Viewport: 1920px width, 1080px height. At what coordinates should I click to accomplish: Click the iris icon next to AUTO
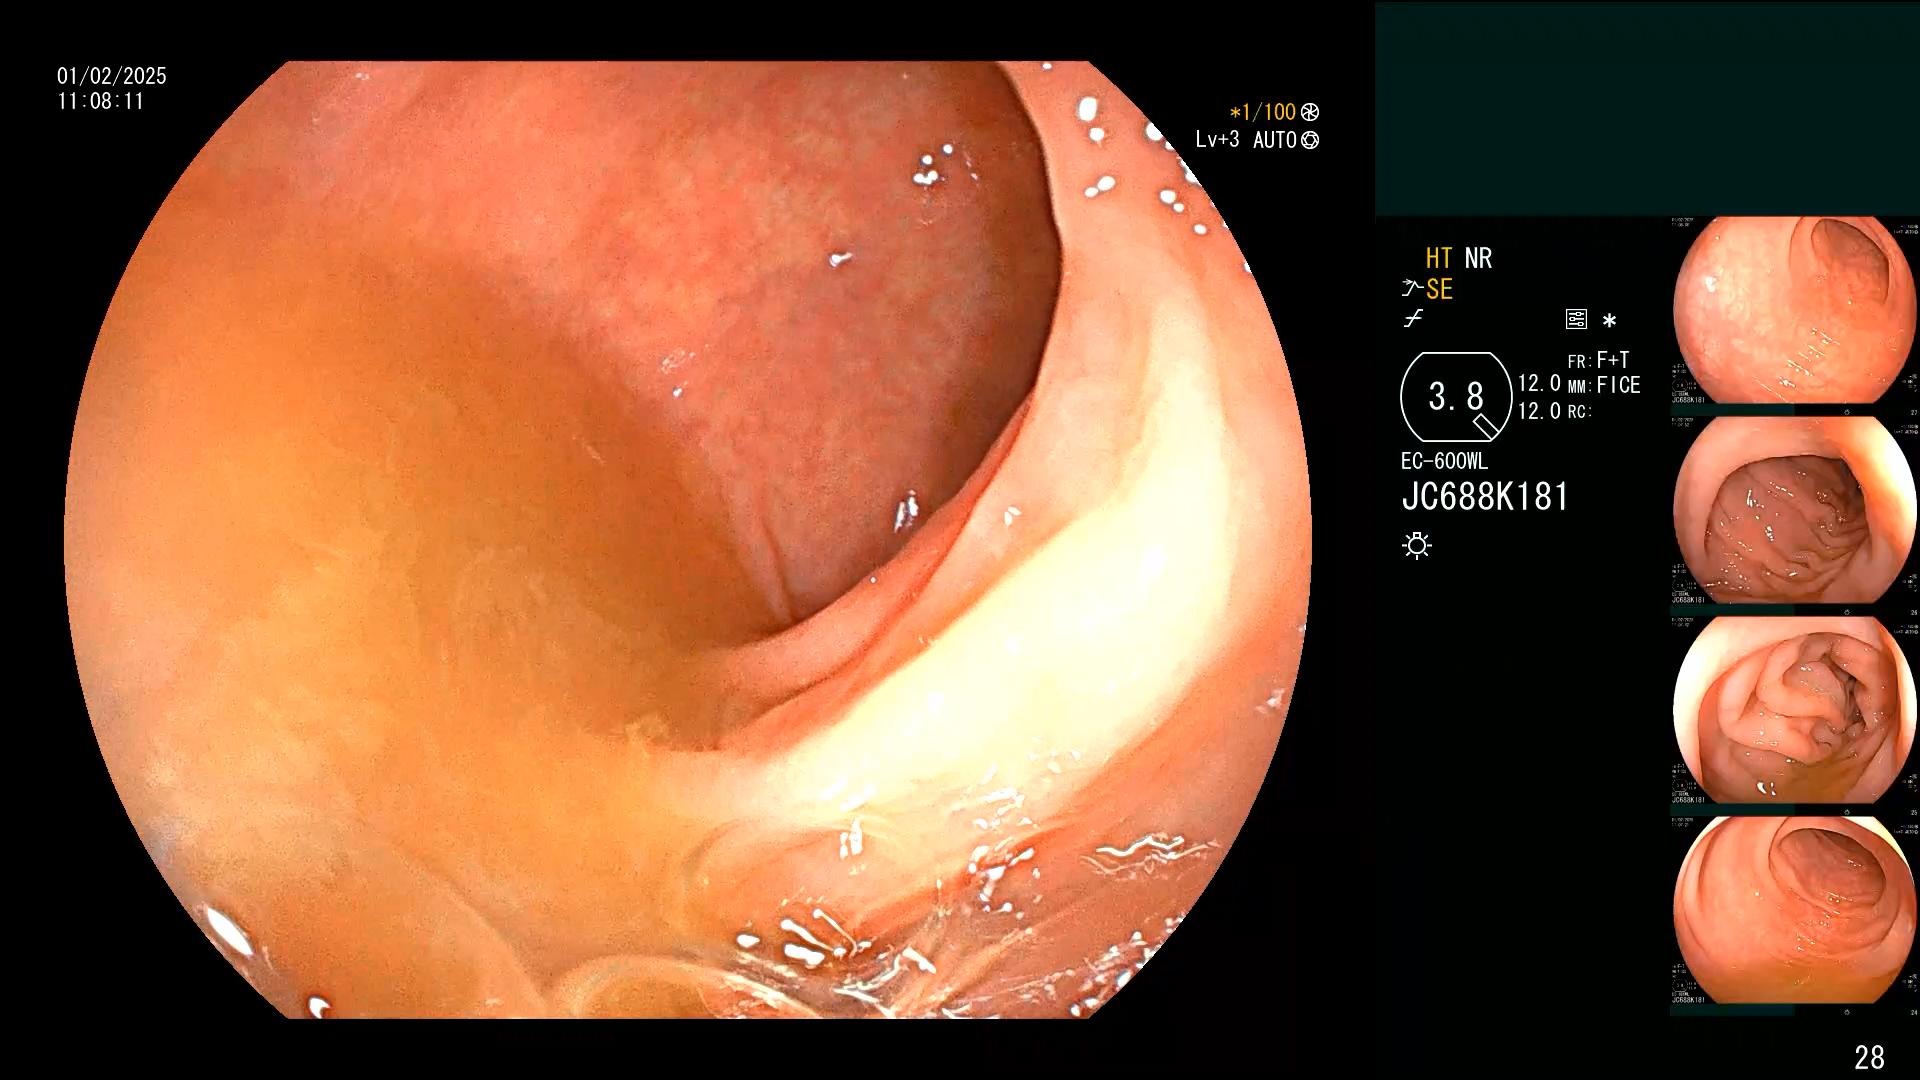pyautogui.click(x=1310, y=140)
